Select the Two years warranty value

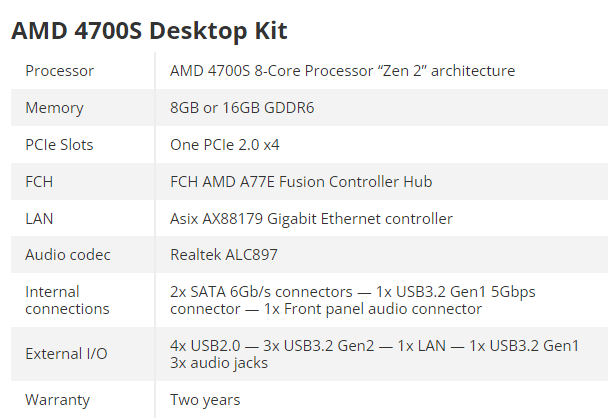pyautogui.click(x=205, y=400)
